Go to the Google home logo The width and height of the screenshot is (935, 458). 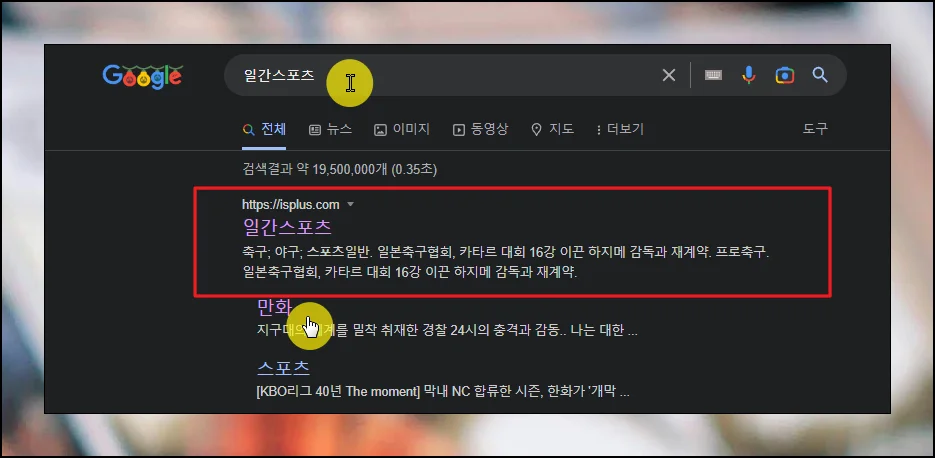(x=143, y=76)
